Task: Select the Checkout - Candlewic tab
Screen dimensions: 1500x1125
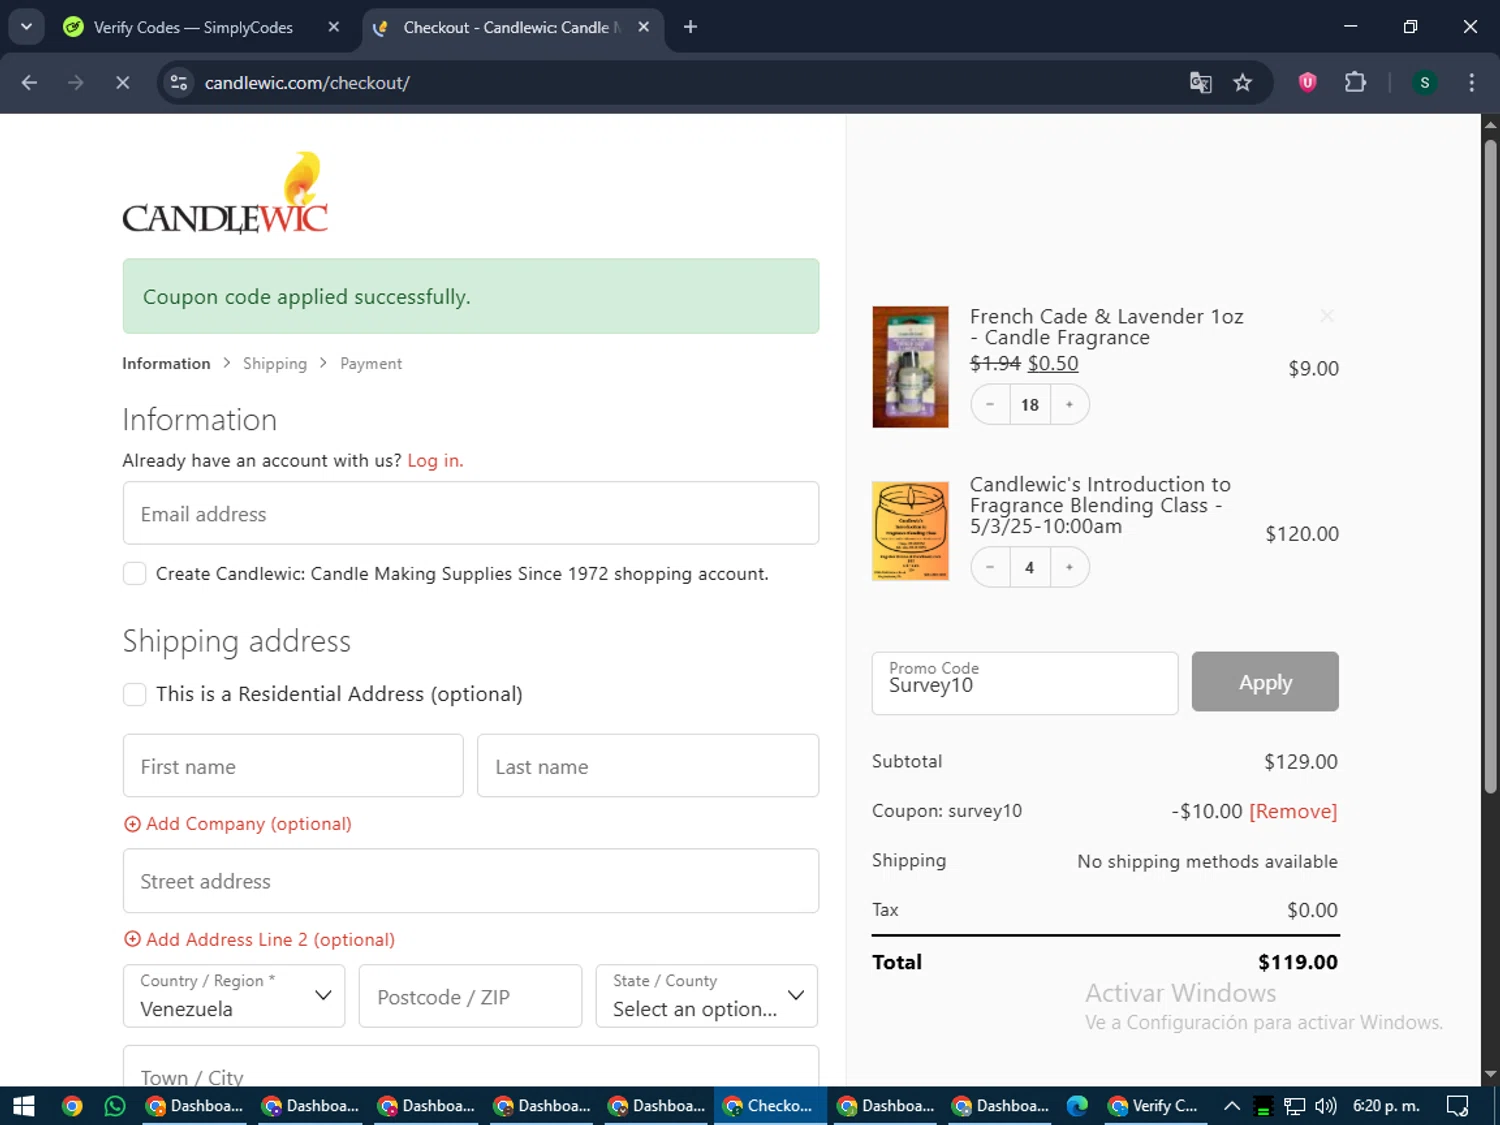Action: tap(511, 27)
